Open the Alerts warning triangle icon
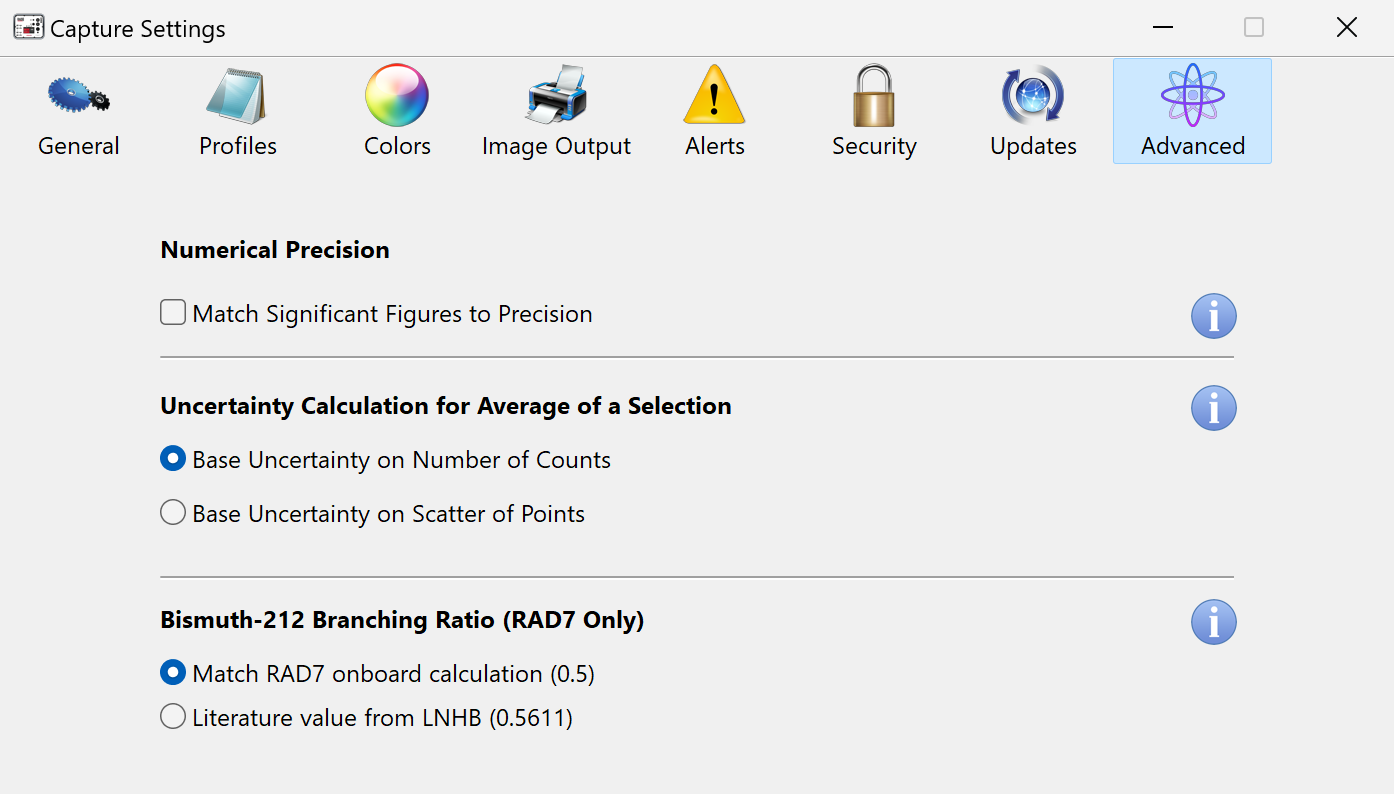Screen dimensions: 1394x794 pyautogui.click(x=714, y=96)
